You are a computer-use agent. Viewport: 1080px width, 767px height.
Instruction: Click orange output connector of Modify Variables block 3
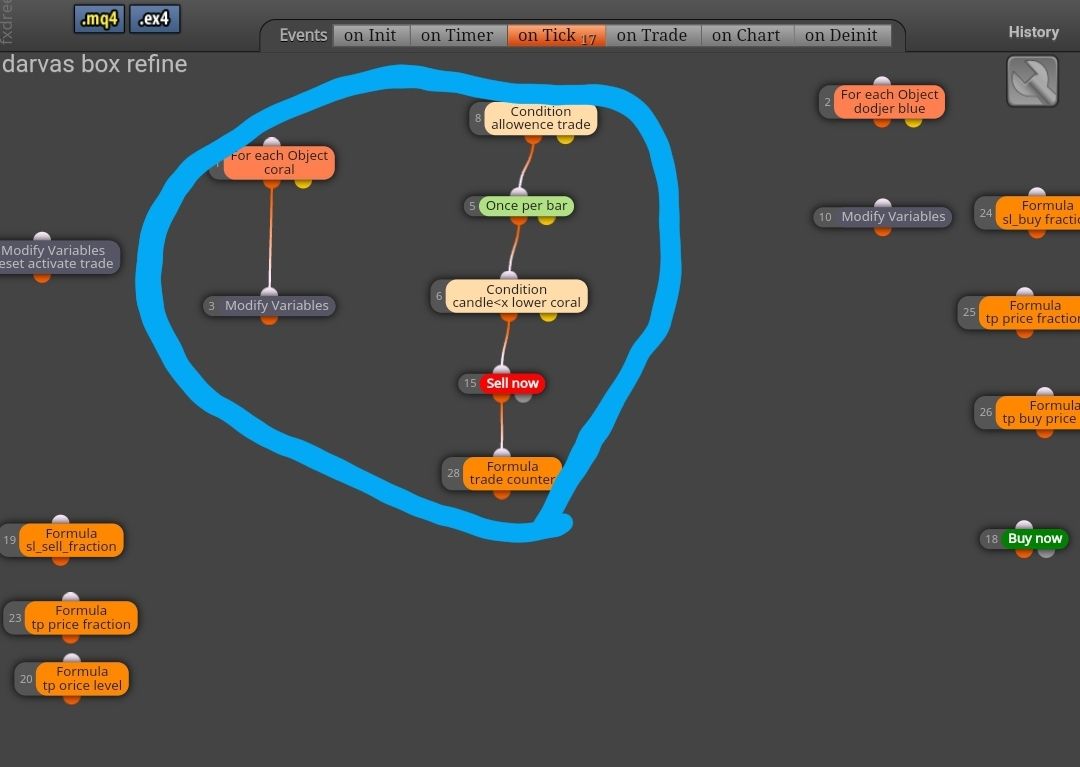coord(269,318)
